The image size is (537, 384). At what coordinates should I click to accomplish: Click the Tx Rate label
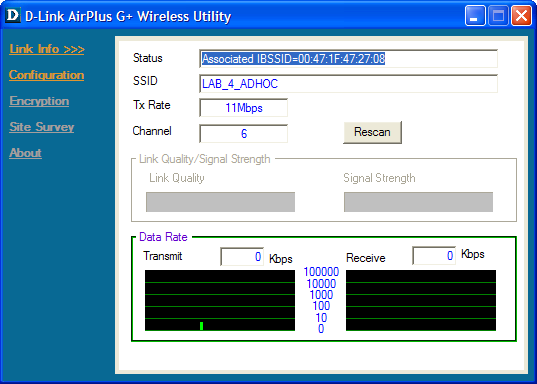[151, 105]
